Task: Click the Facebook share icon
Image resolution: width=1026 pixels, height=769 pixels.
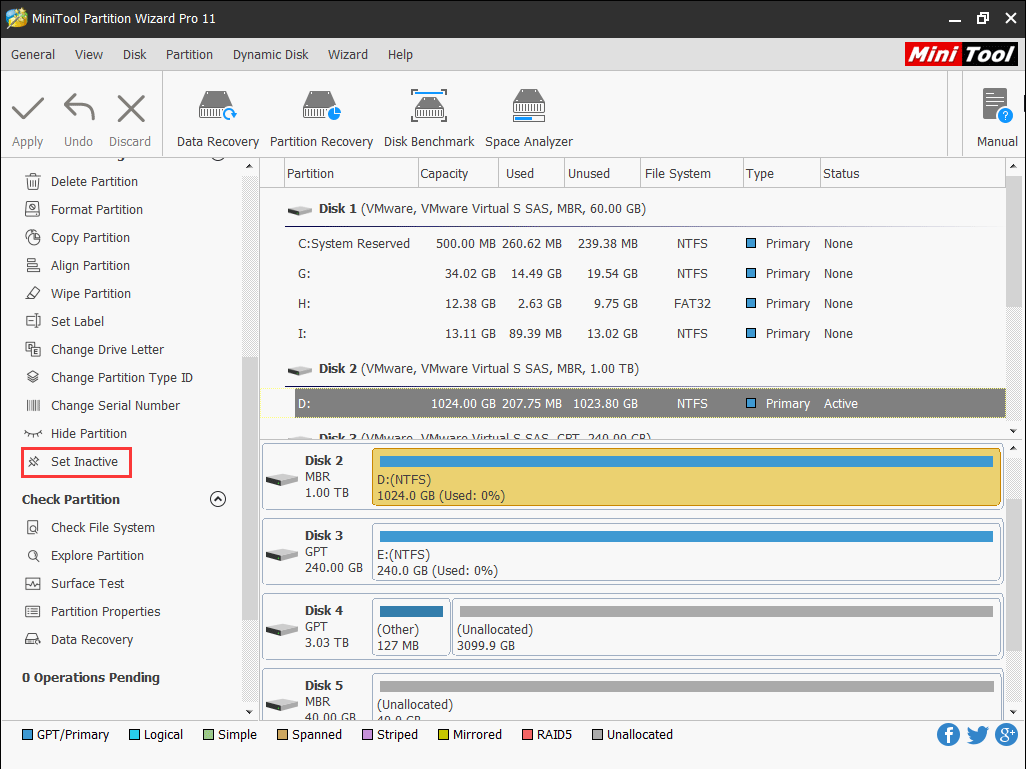Action: point(948,734)
